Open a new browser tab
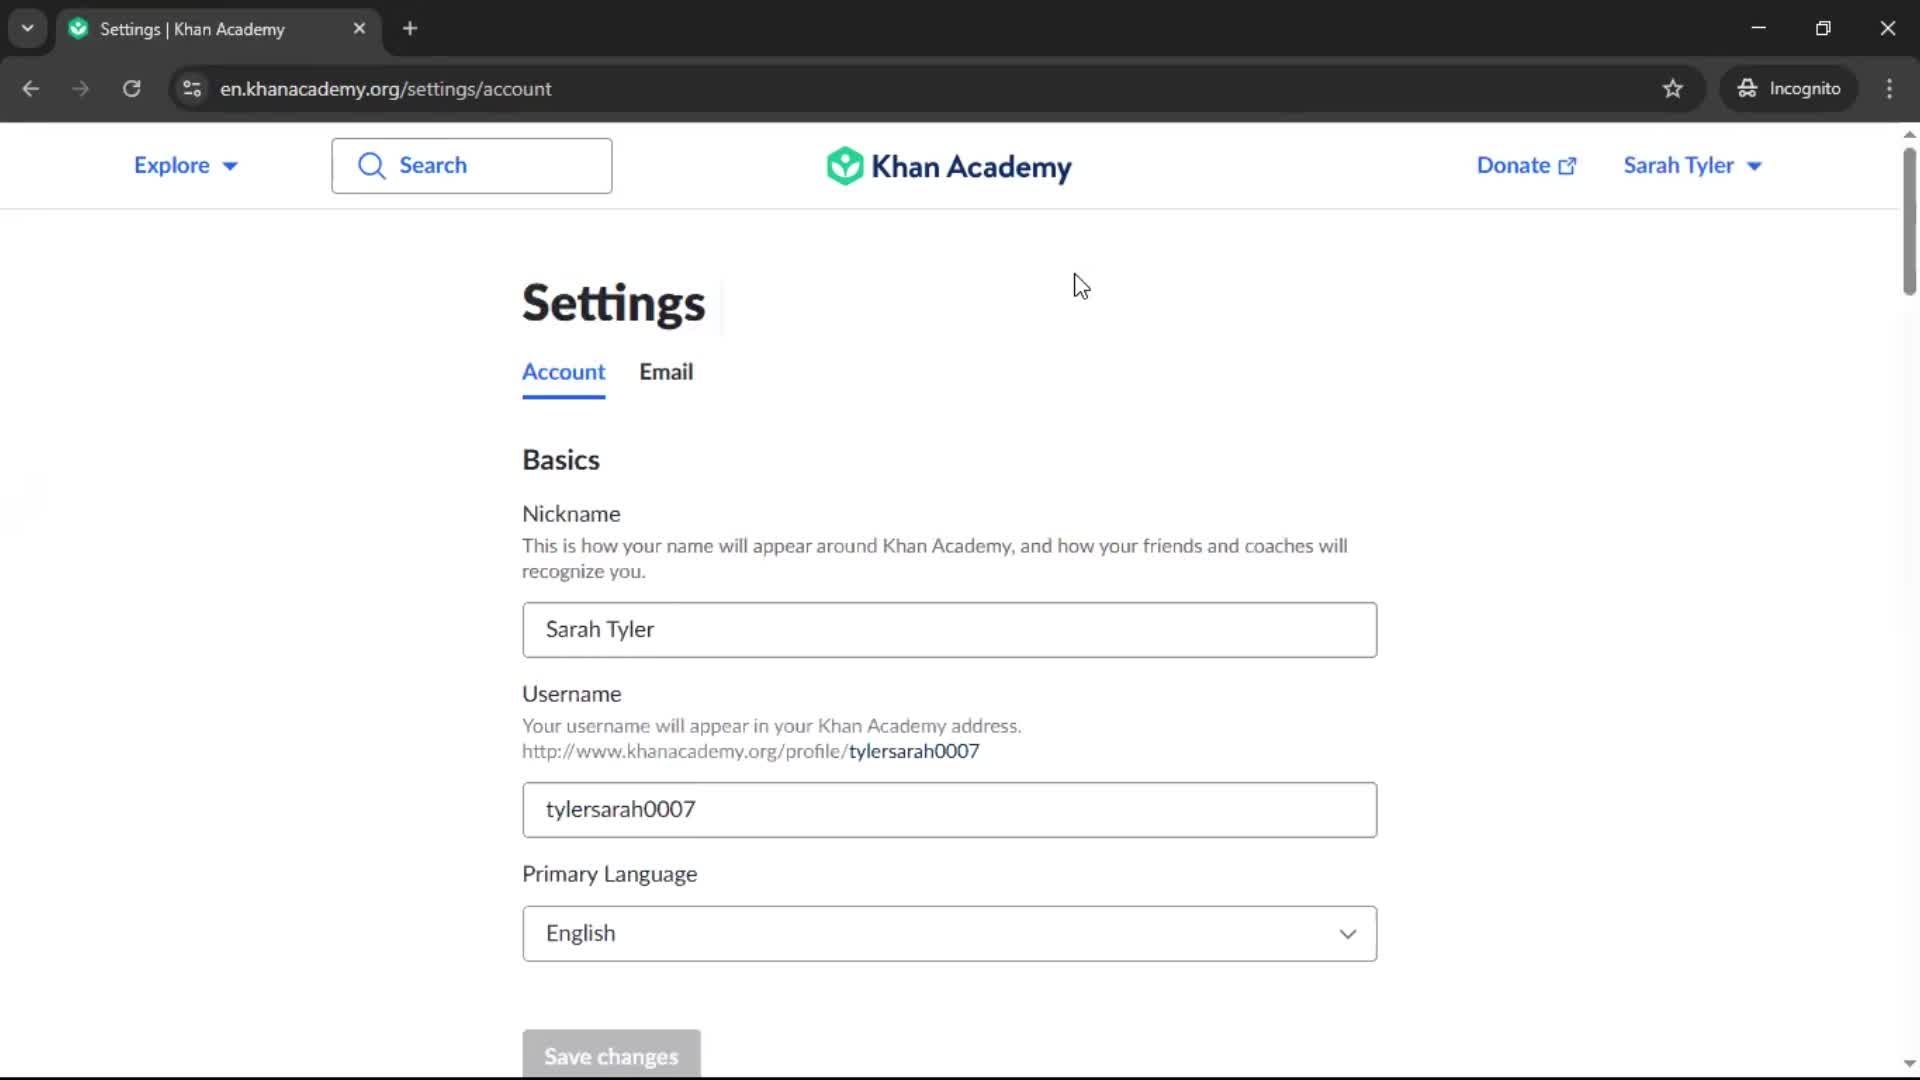The image size is (1920, 1080). pos(410,29)
